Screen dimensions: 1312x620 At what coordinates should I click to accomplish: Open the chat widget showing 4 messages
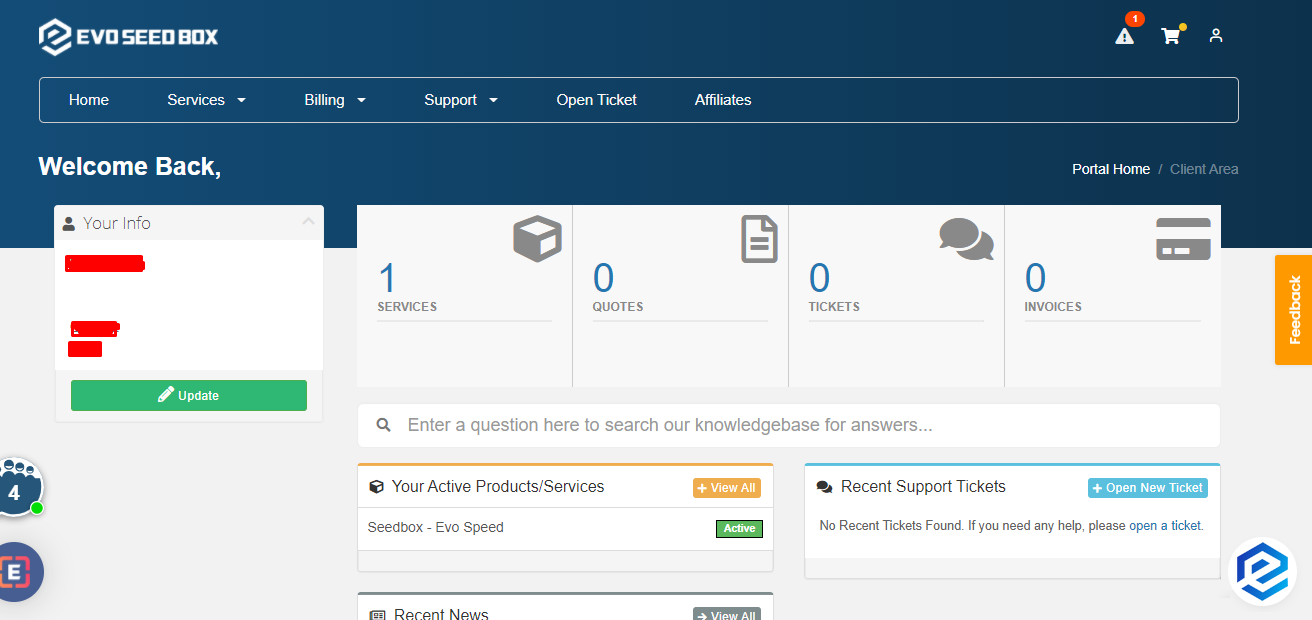coord(16,489)
